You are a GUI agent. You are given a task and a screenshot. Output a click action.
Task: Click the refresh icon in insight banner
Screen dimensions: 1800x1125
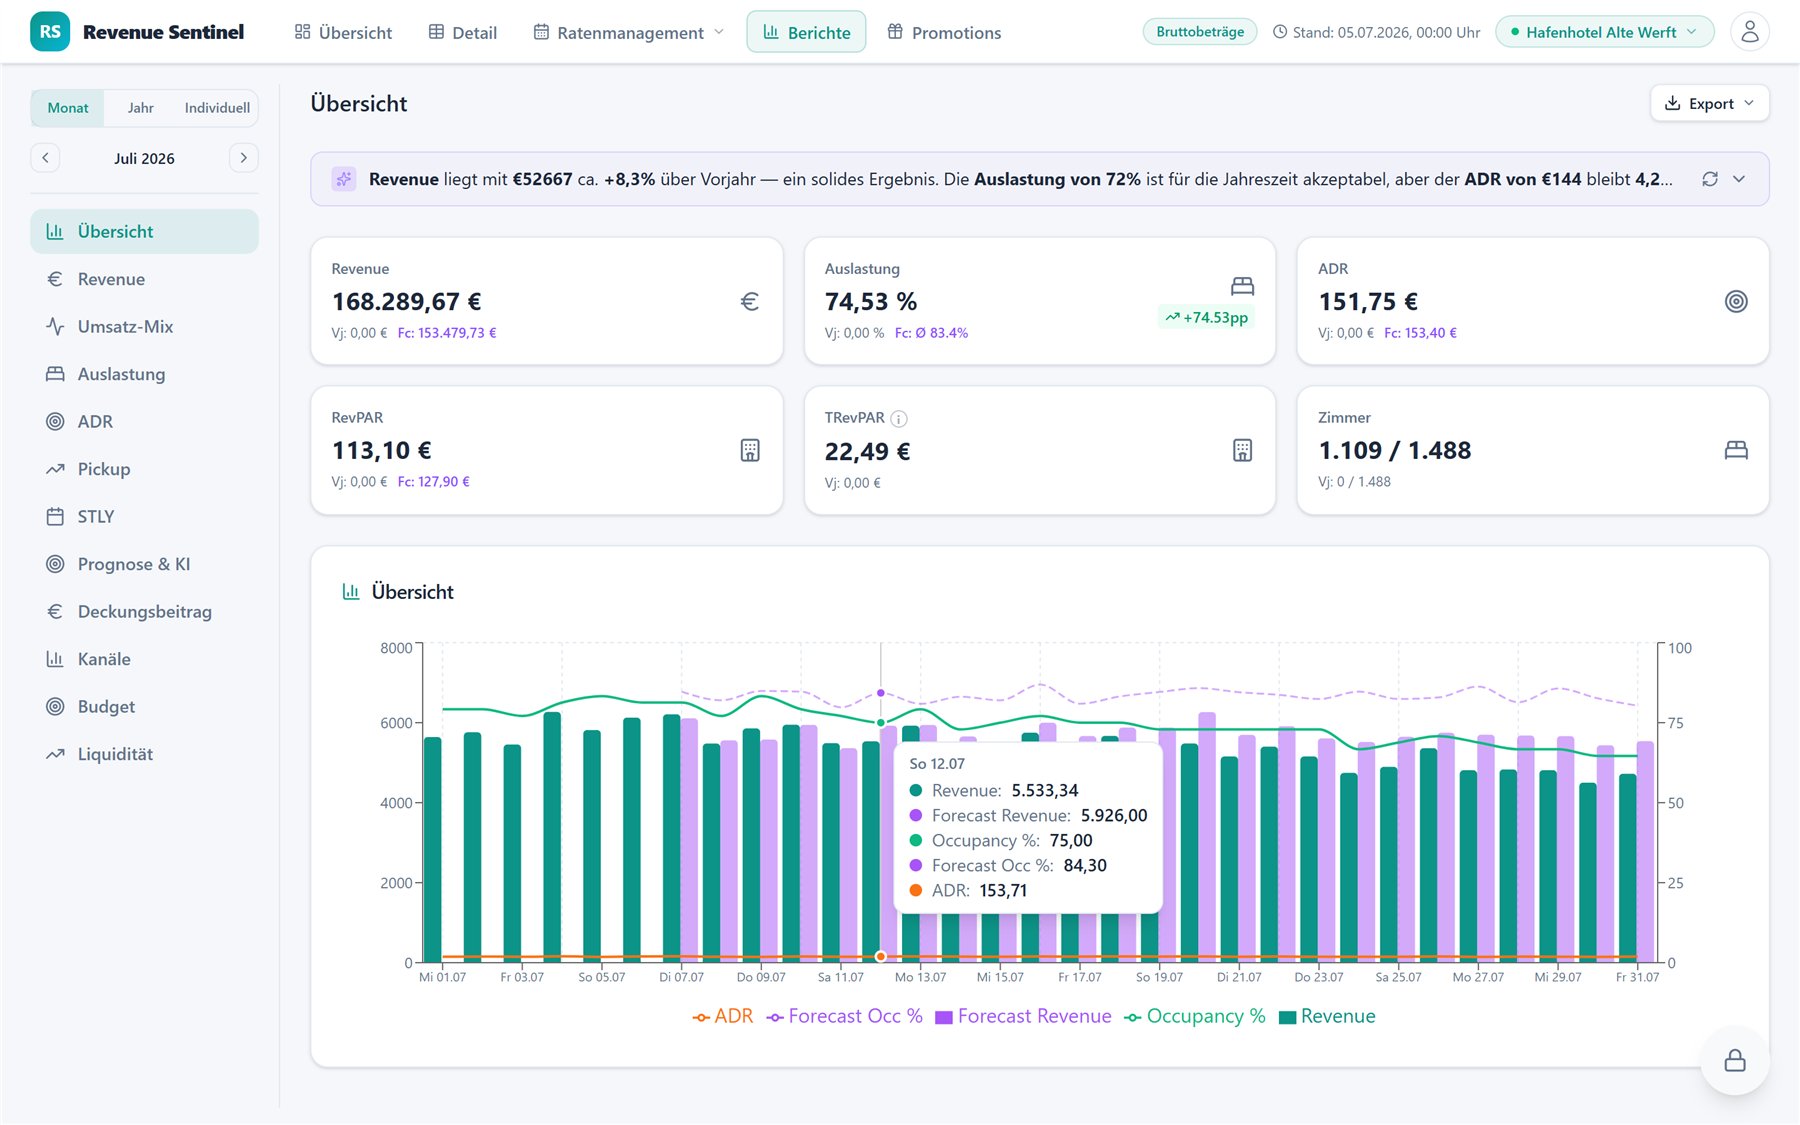click(1710, 179)
